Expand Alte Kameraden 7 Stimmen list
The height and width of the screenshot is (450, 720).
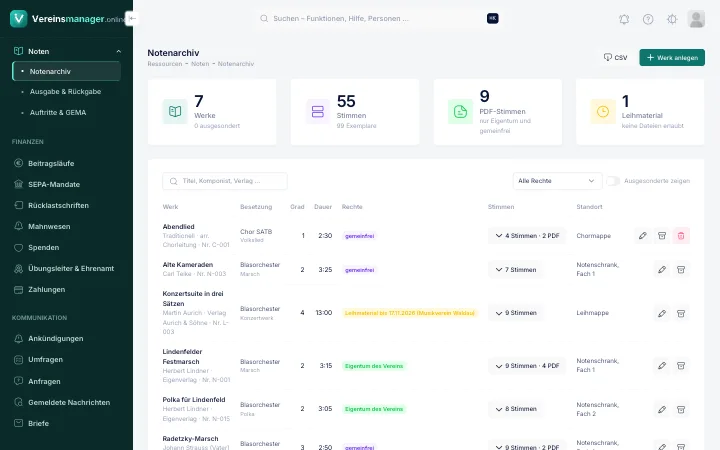click(516, 270)
